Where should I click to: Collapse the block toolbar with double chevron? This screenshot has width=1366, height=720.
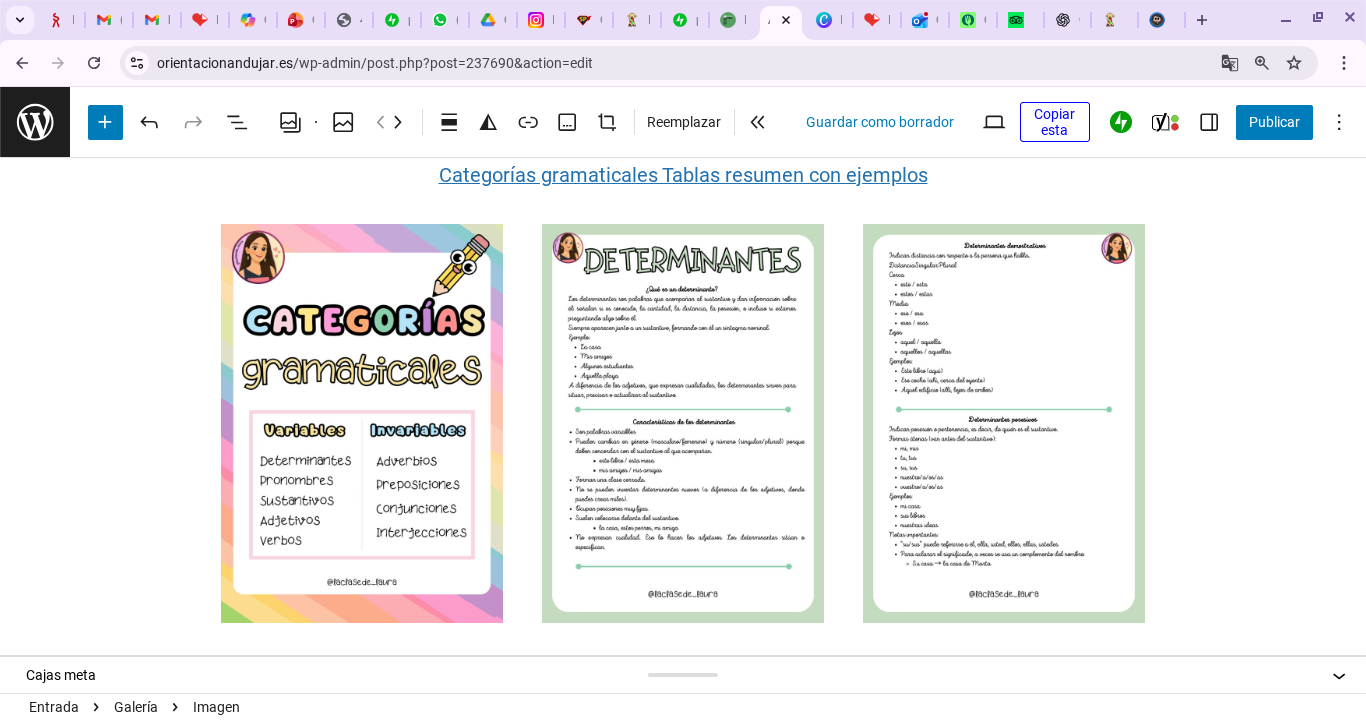click(x=757, y=122)
